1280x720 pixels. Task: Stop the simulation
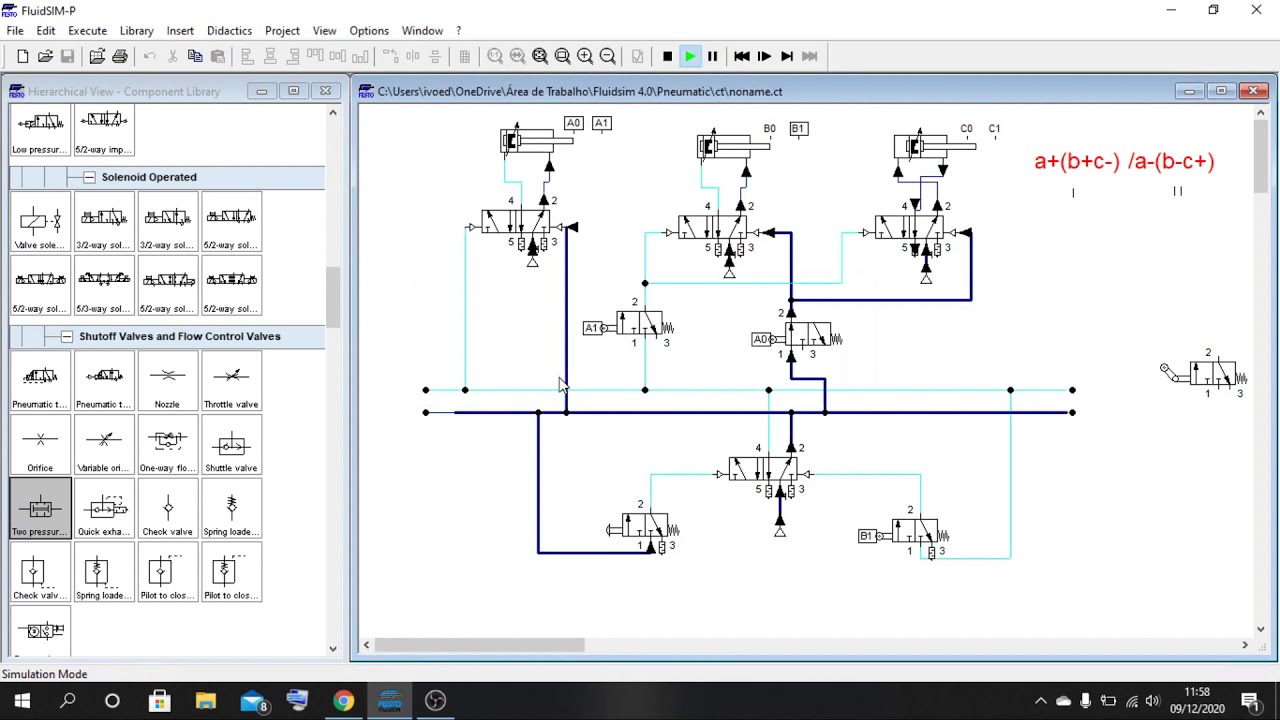667,57
